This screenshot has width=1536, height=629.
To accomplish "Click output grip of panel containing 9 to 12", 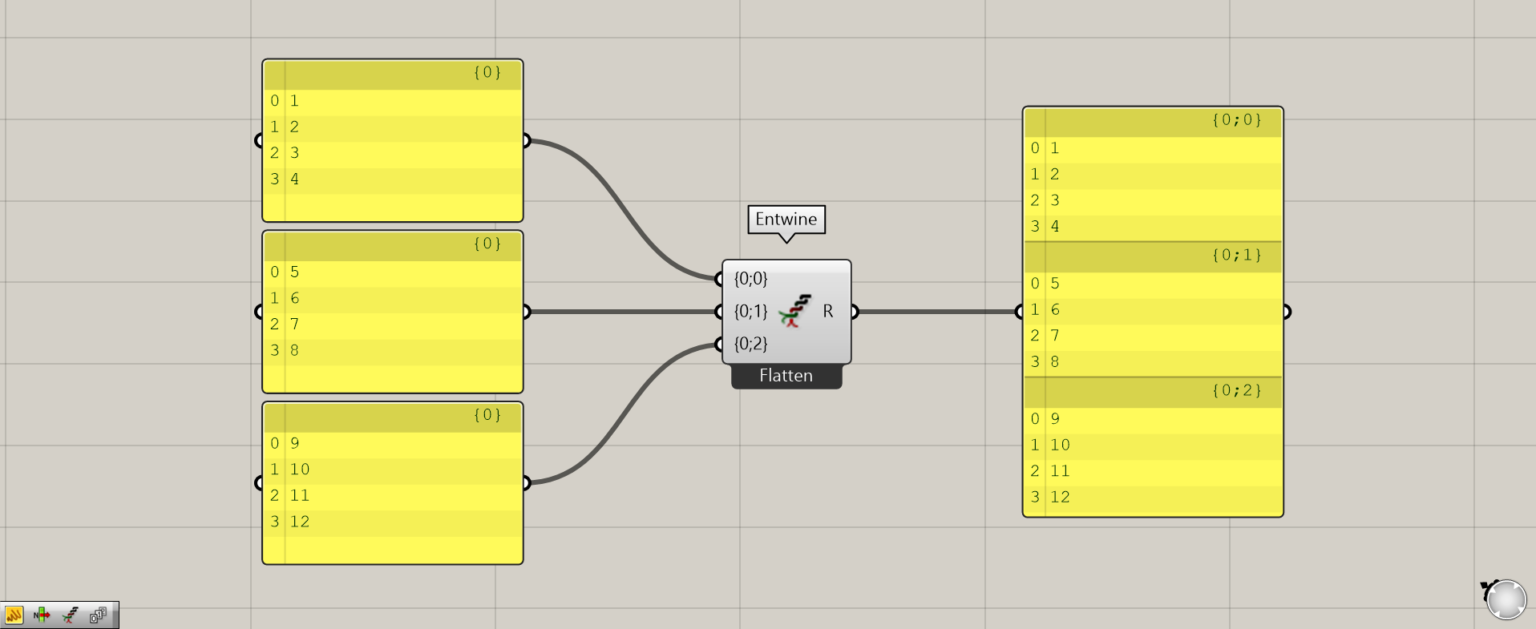I will coord(525,483).
